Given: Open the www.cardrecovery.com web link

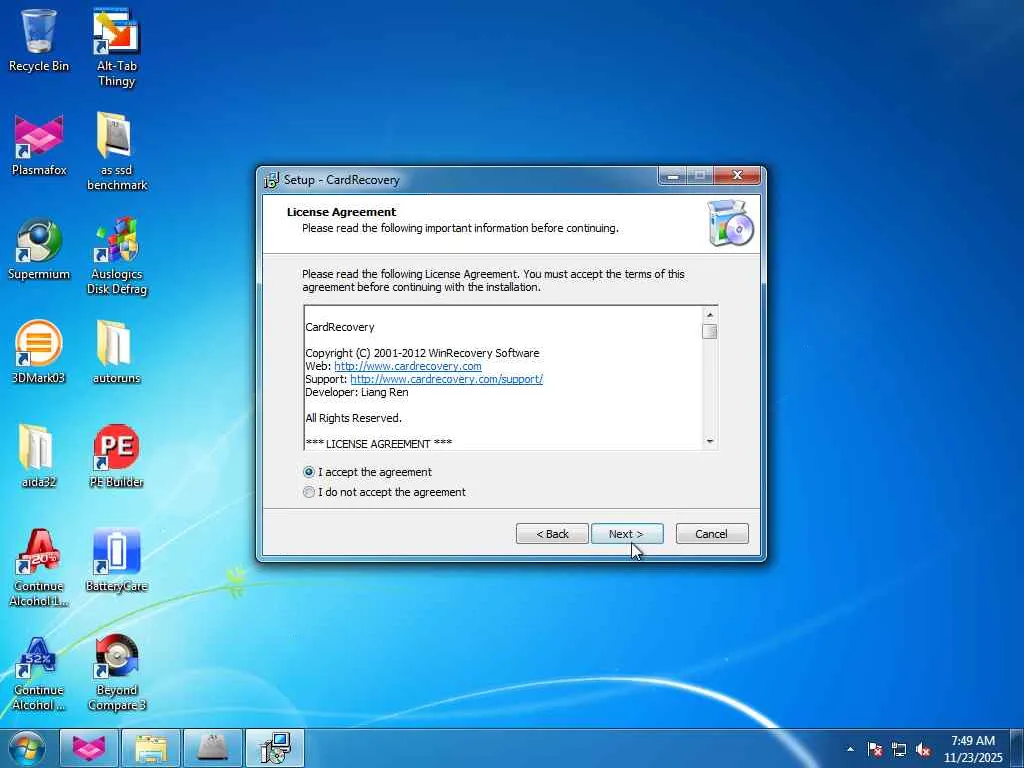Looking at the screenshot, I should 408,366.
